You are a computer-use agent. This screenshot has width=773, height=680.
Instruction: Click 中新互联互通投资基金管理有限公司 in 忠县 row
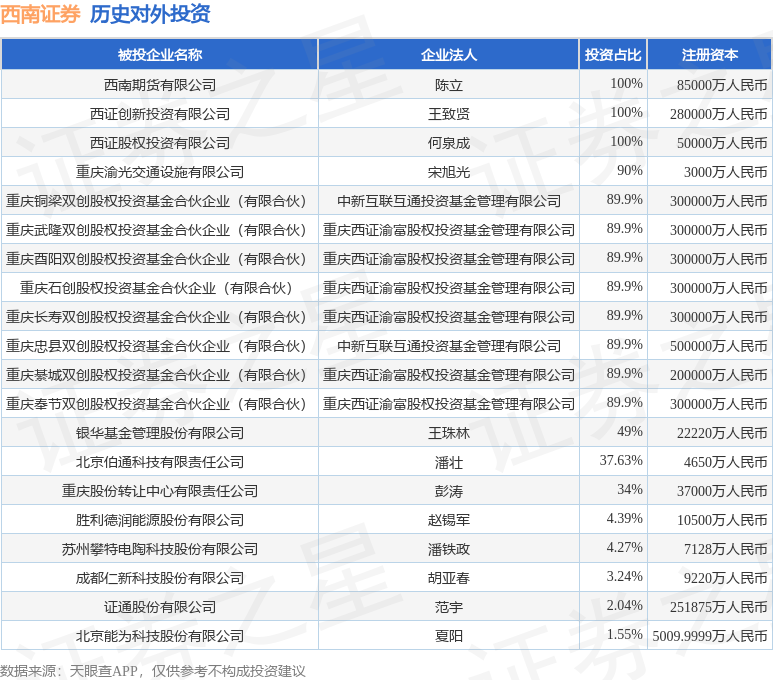pyautogui.click(x=449, y=346)
